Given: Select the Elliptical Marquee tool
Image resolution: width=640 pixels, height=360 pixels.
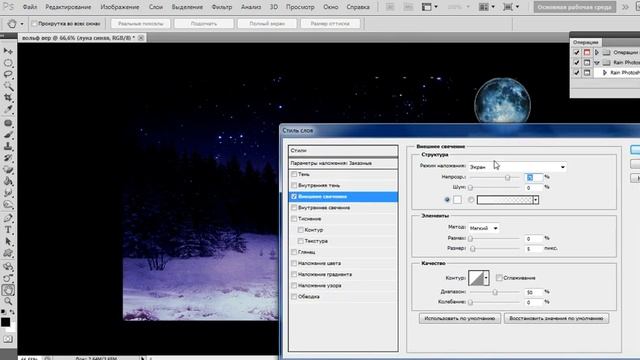Looking at the screenshot, I should (x=8, y=63).
